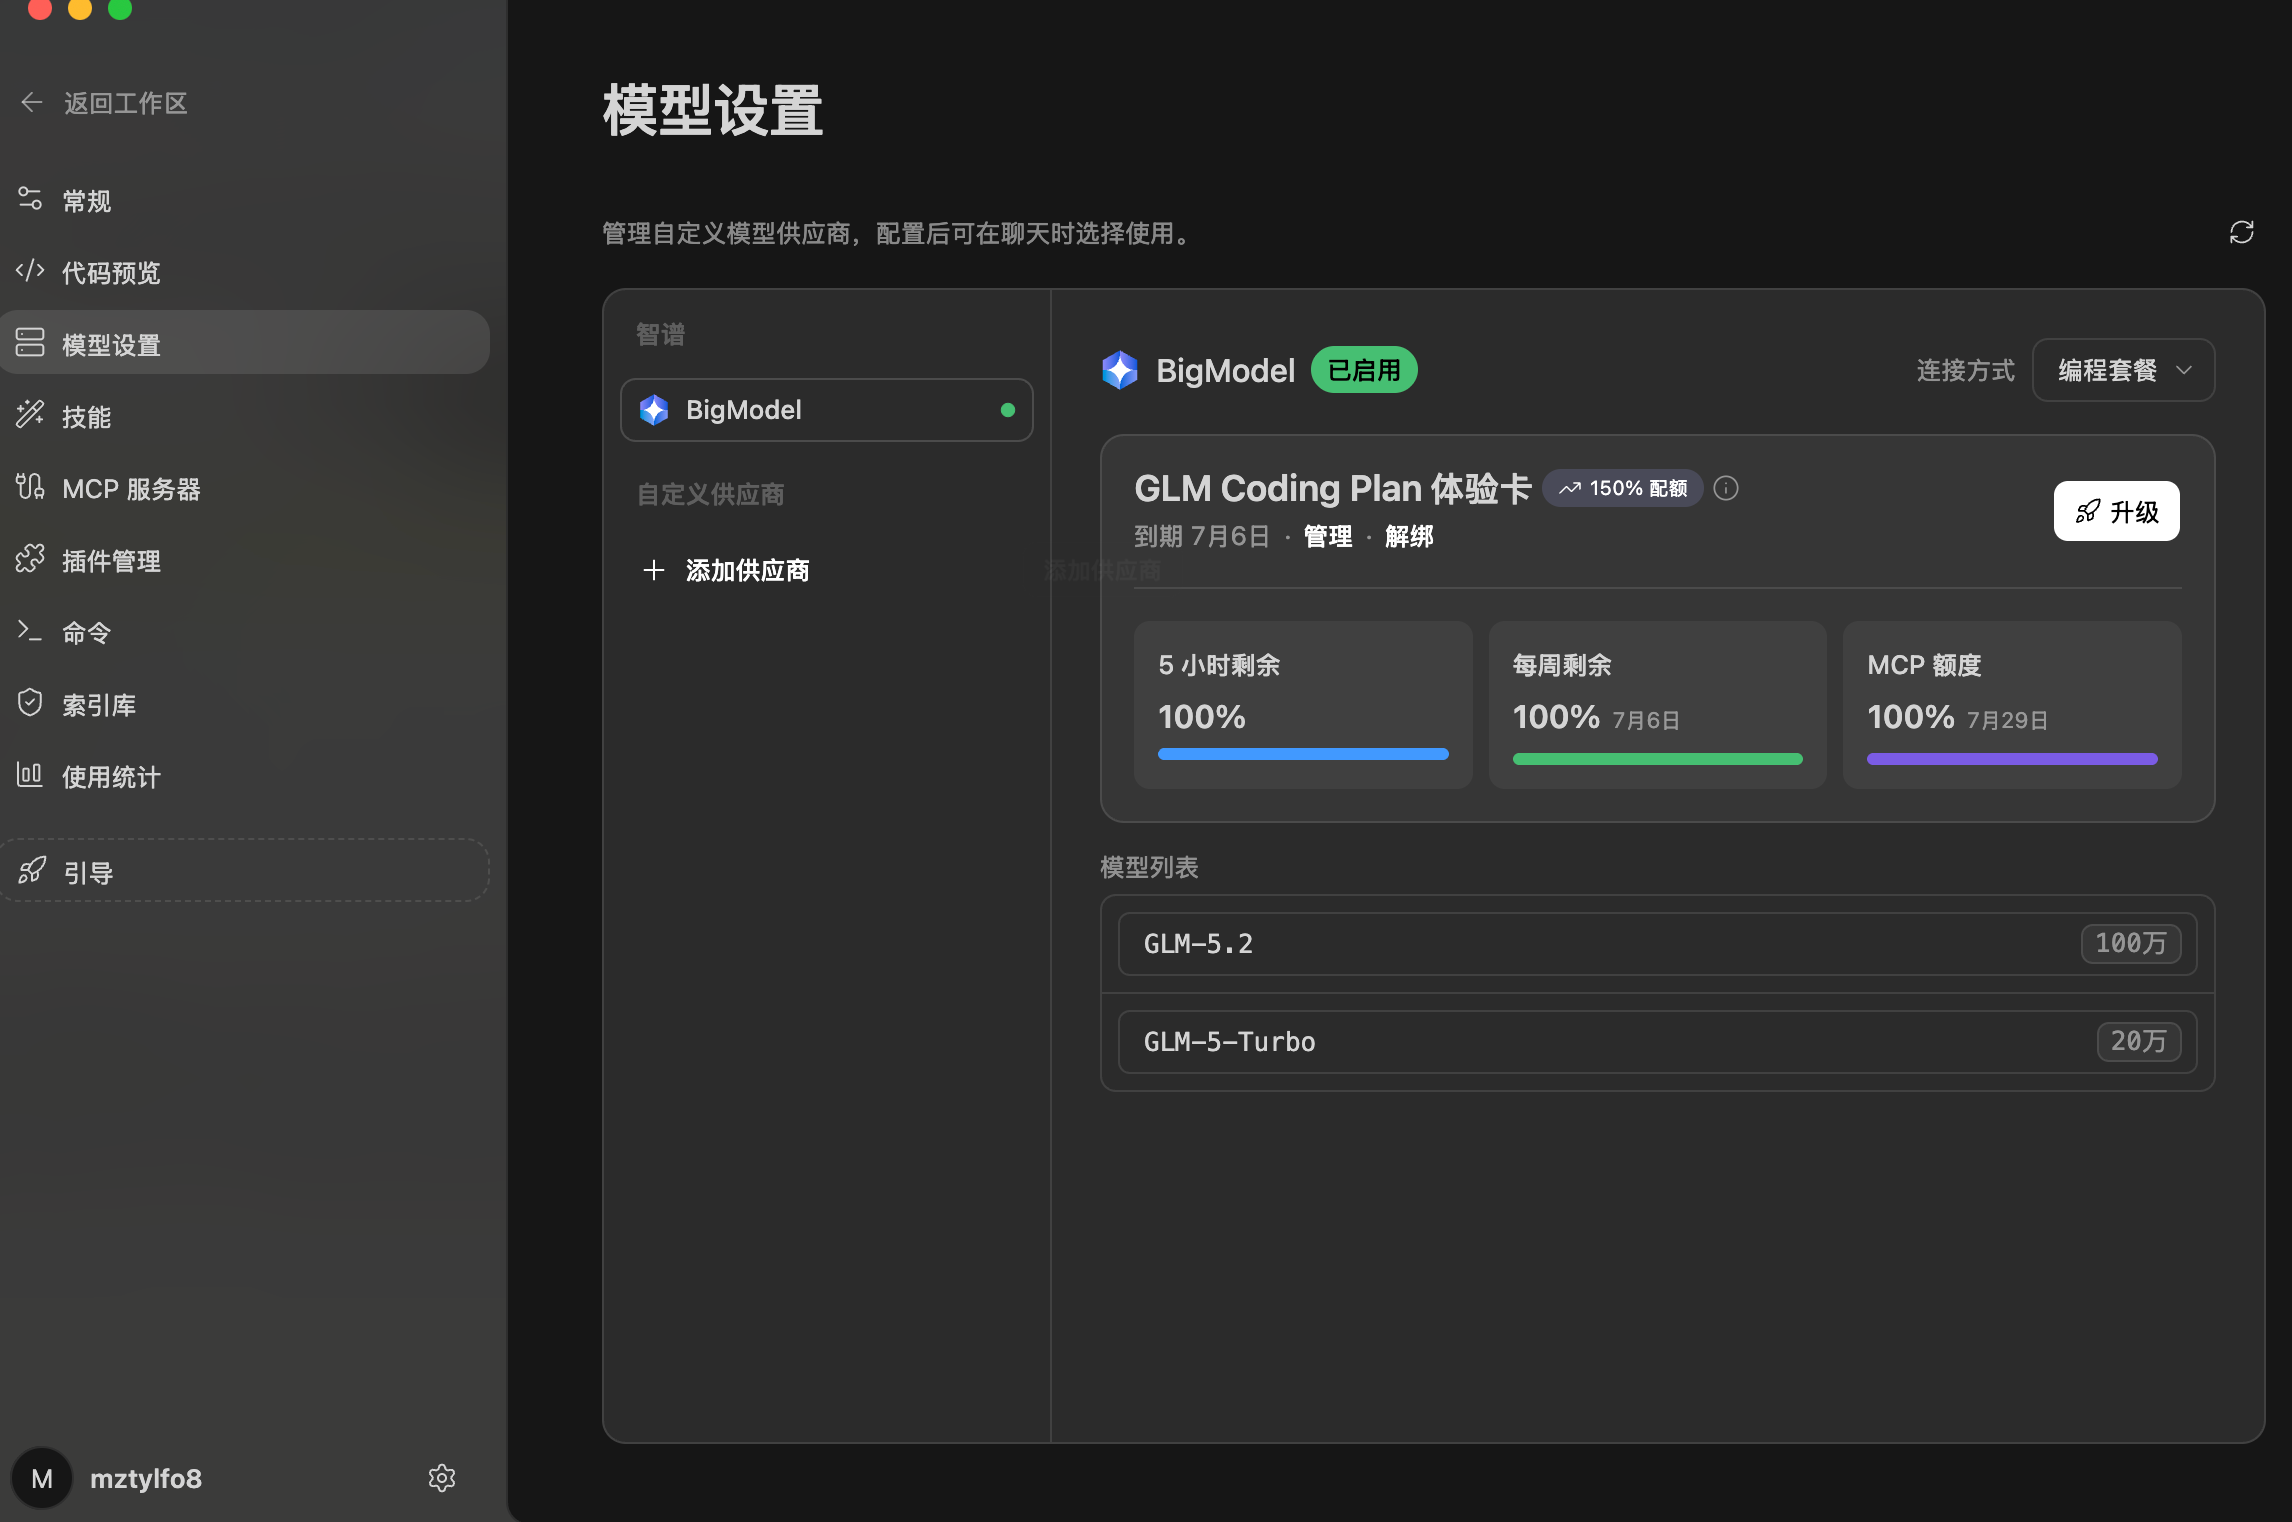The width and height of the screenshot is (2292, 1522).
Task: Click the refresh icon near page description
Action: point(2242,232)
